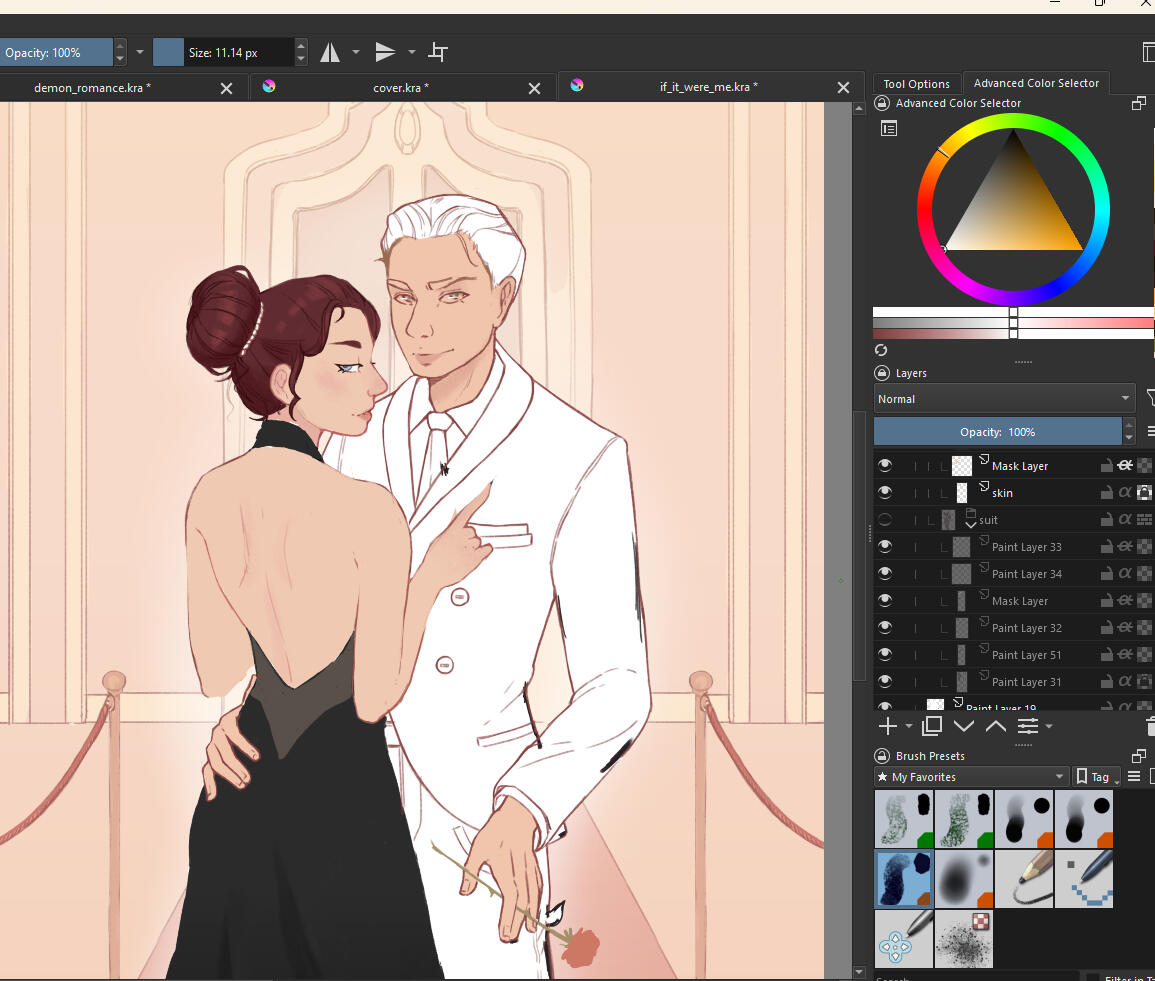Show the suit group layer
The height and width of the screenshot is (981, 1155).
[x=884, y=519]
